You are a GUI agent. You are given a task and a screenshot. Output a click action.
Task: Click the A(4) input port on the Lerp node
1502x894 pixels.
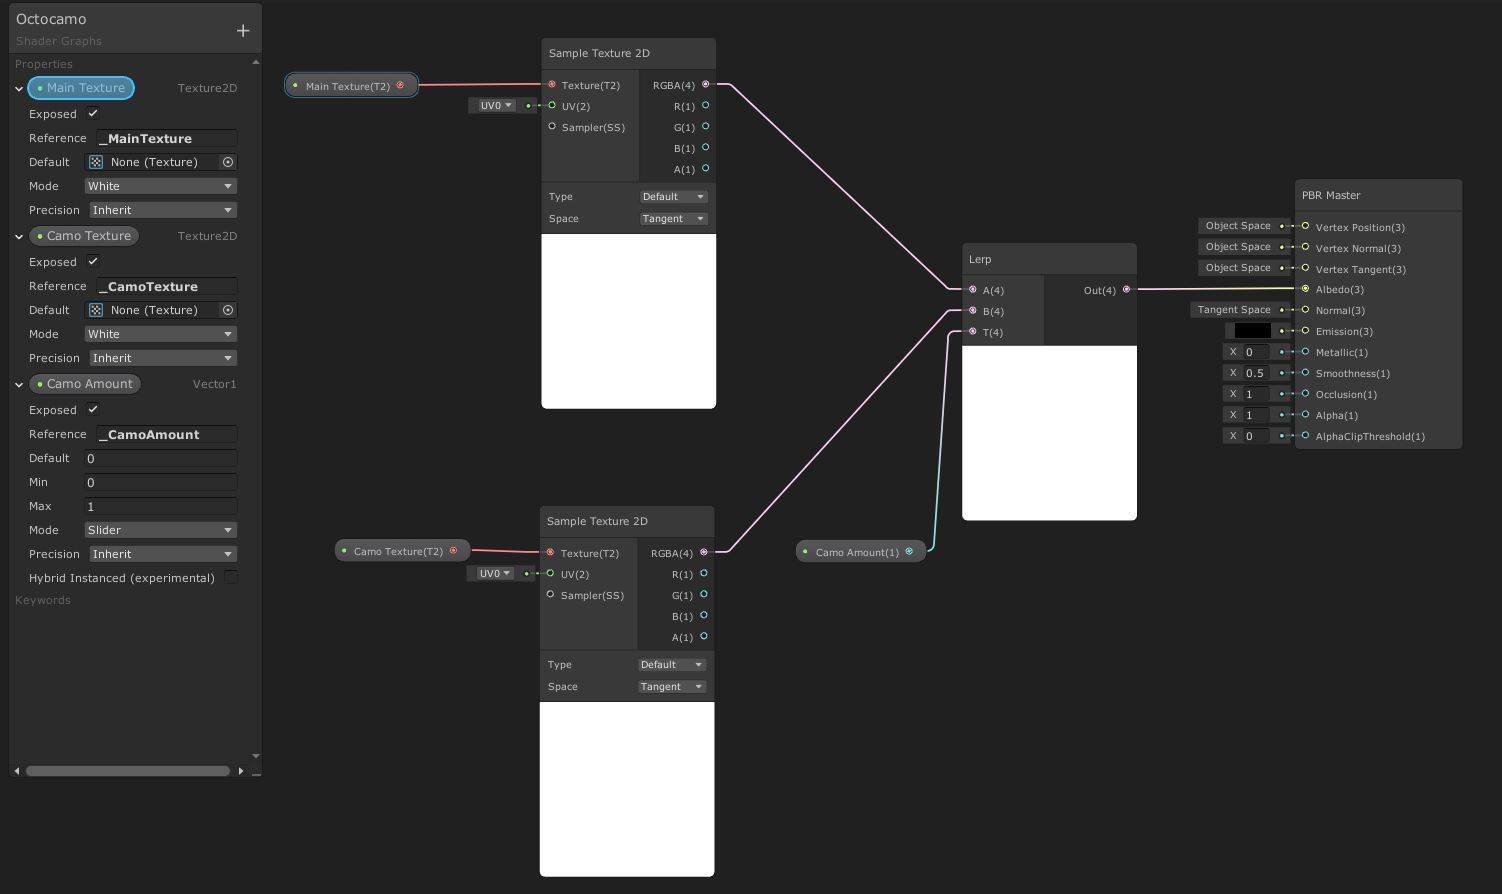coord(972,289)
